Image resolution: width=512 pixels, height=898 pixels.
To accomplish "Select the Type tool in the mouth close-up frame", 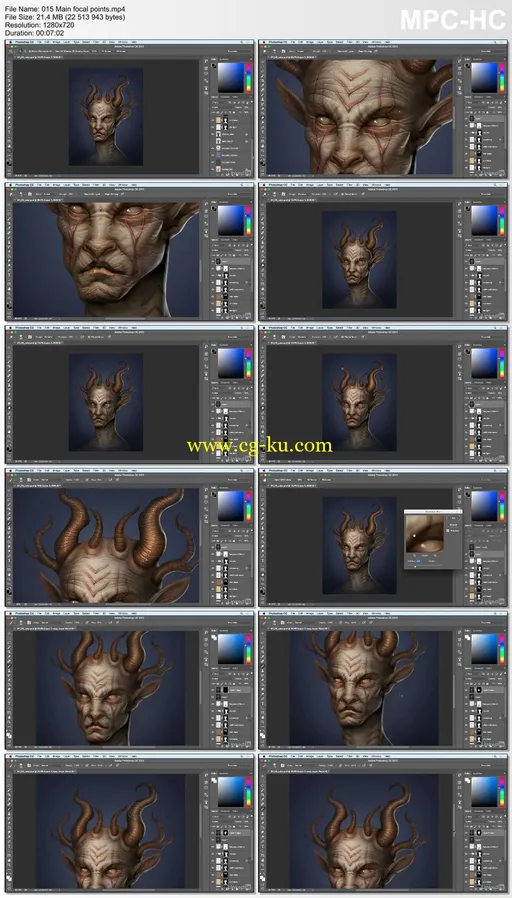I will [x=9, y=275].
